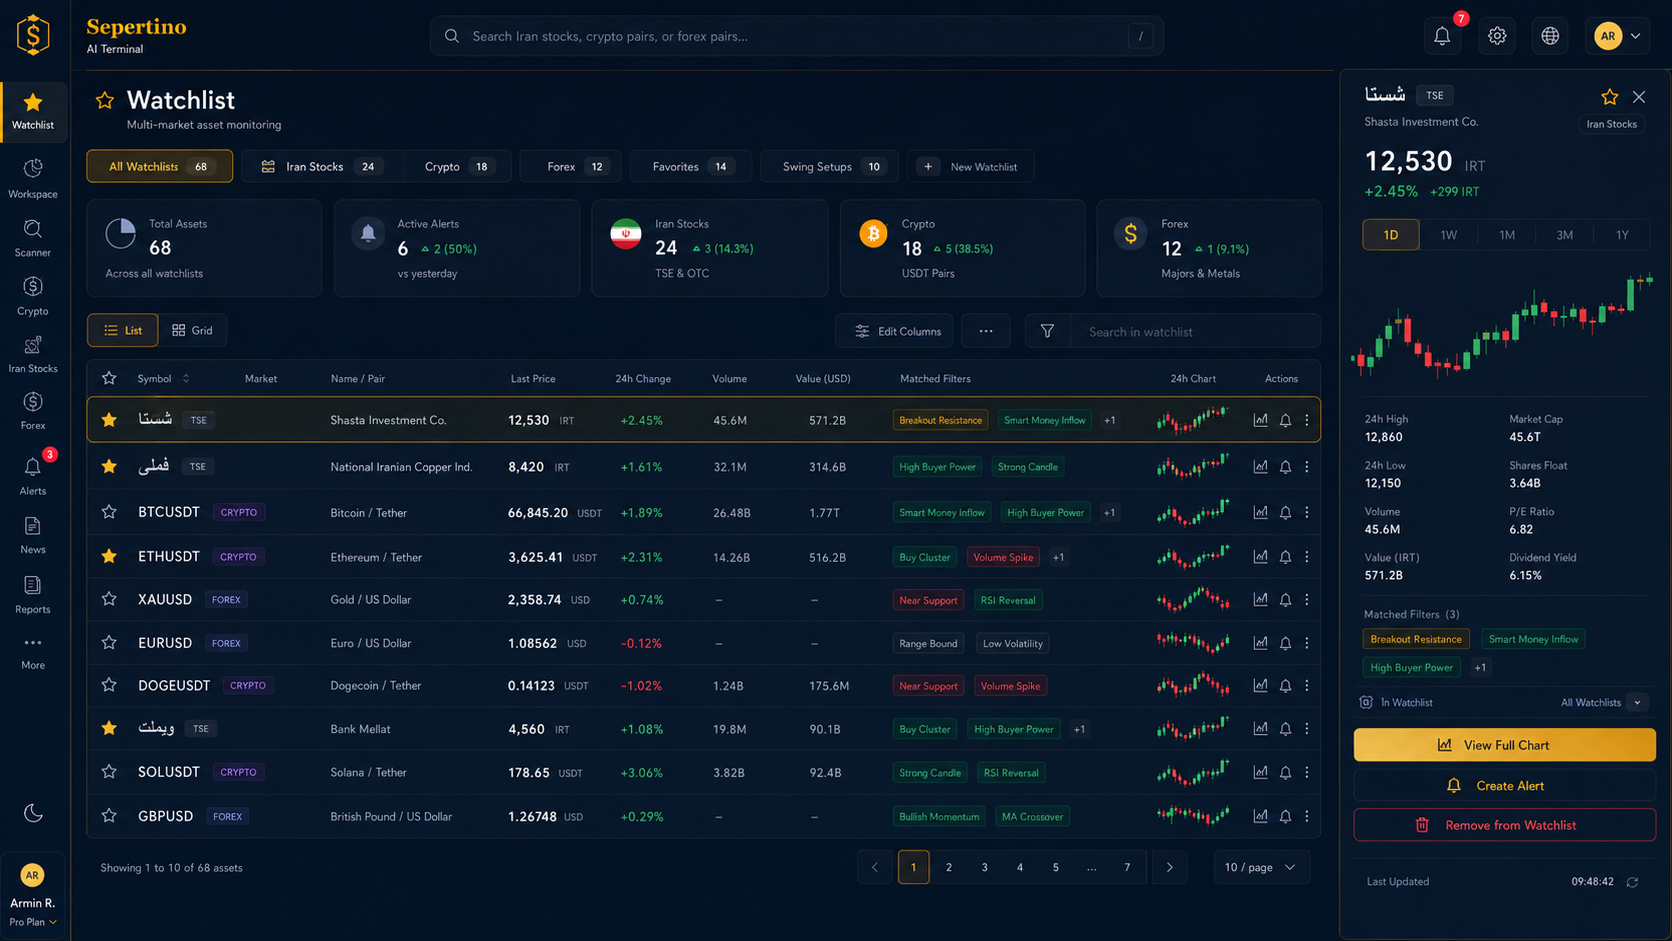Open language globe icon

[1550, 36]
